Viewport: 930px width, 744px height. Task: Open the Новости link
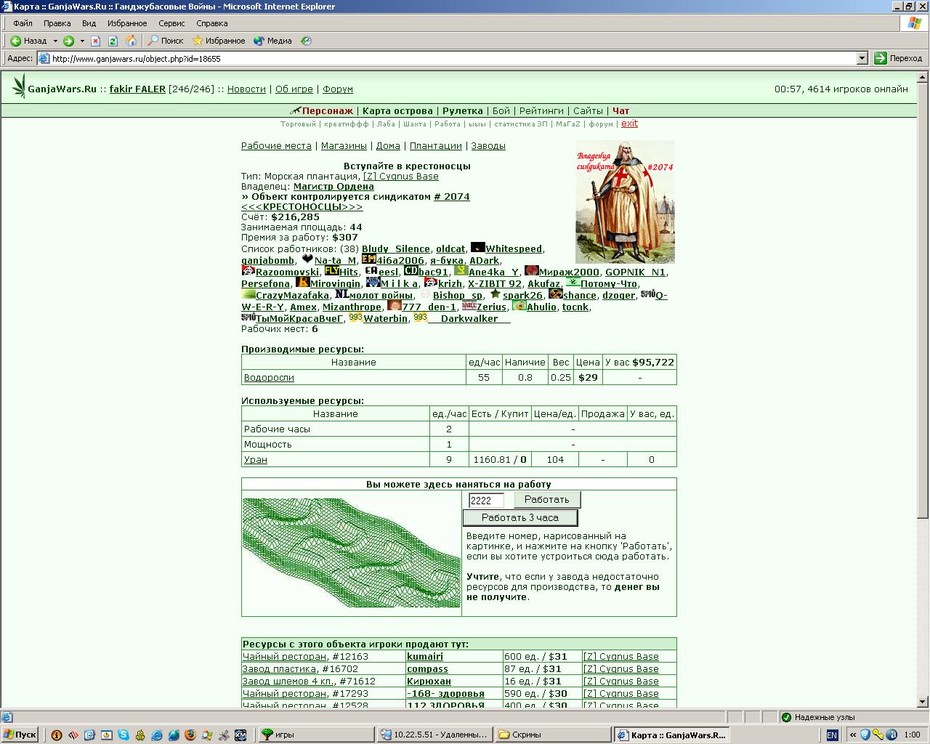coord(246,89)
